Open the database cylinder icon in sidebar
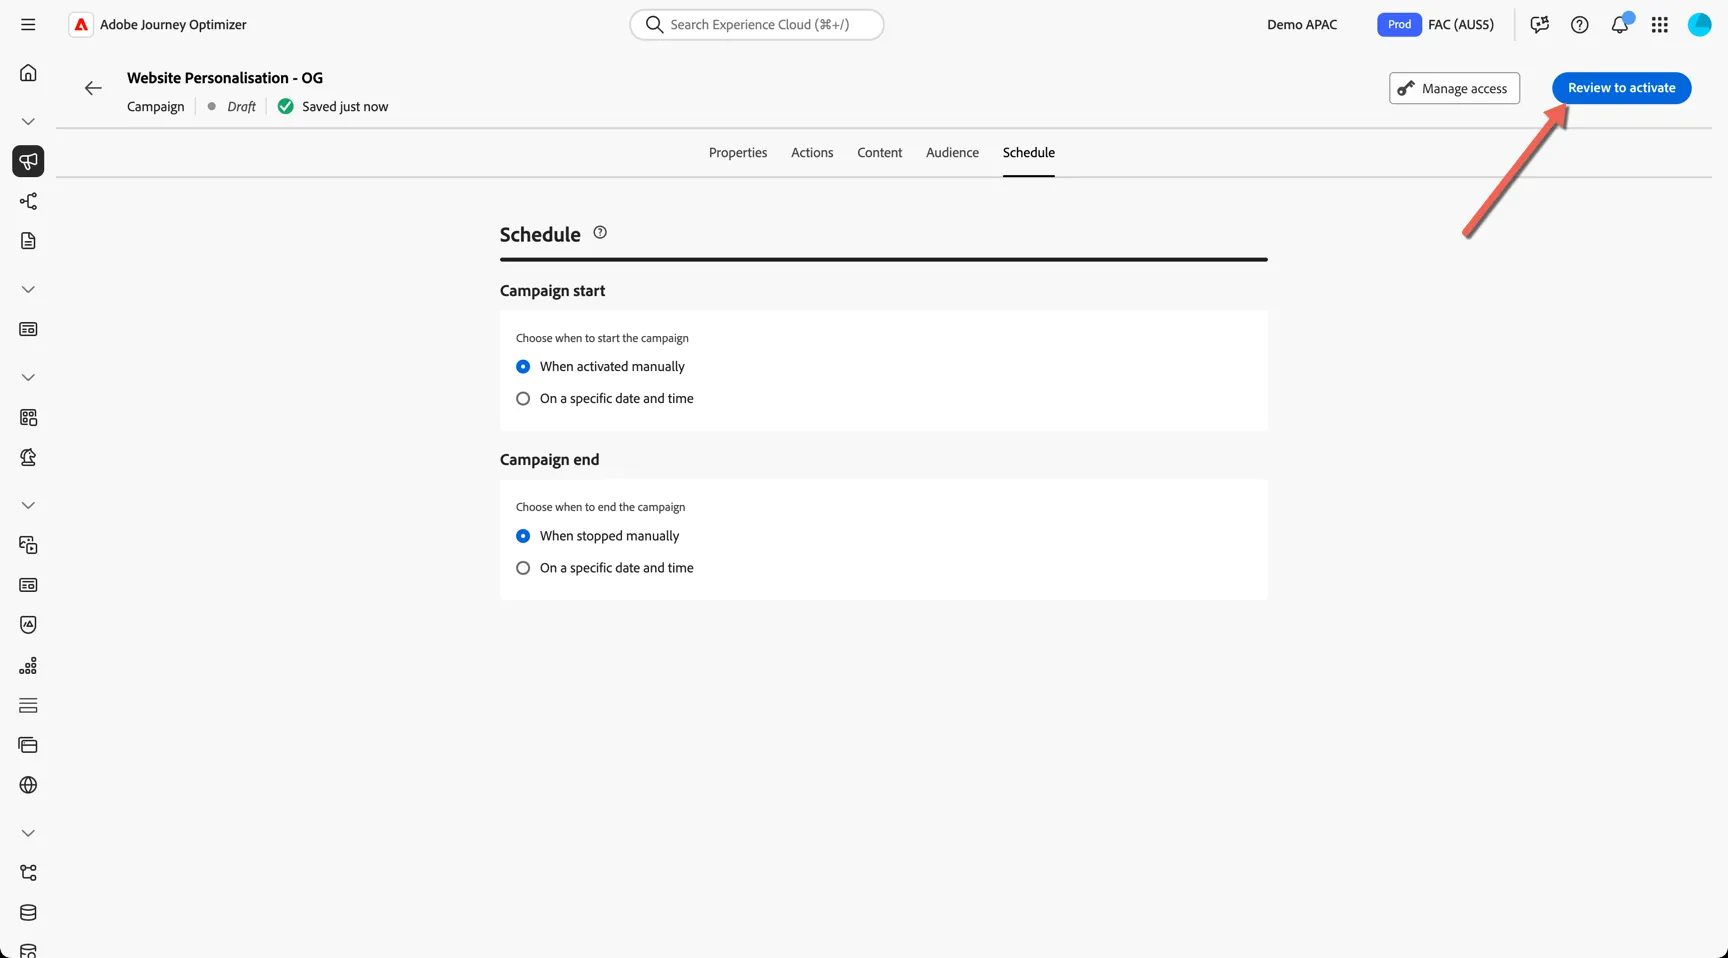The width and height of the screenshot is (1728, 958). coord(28,913)
